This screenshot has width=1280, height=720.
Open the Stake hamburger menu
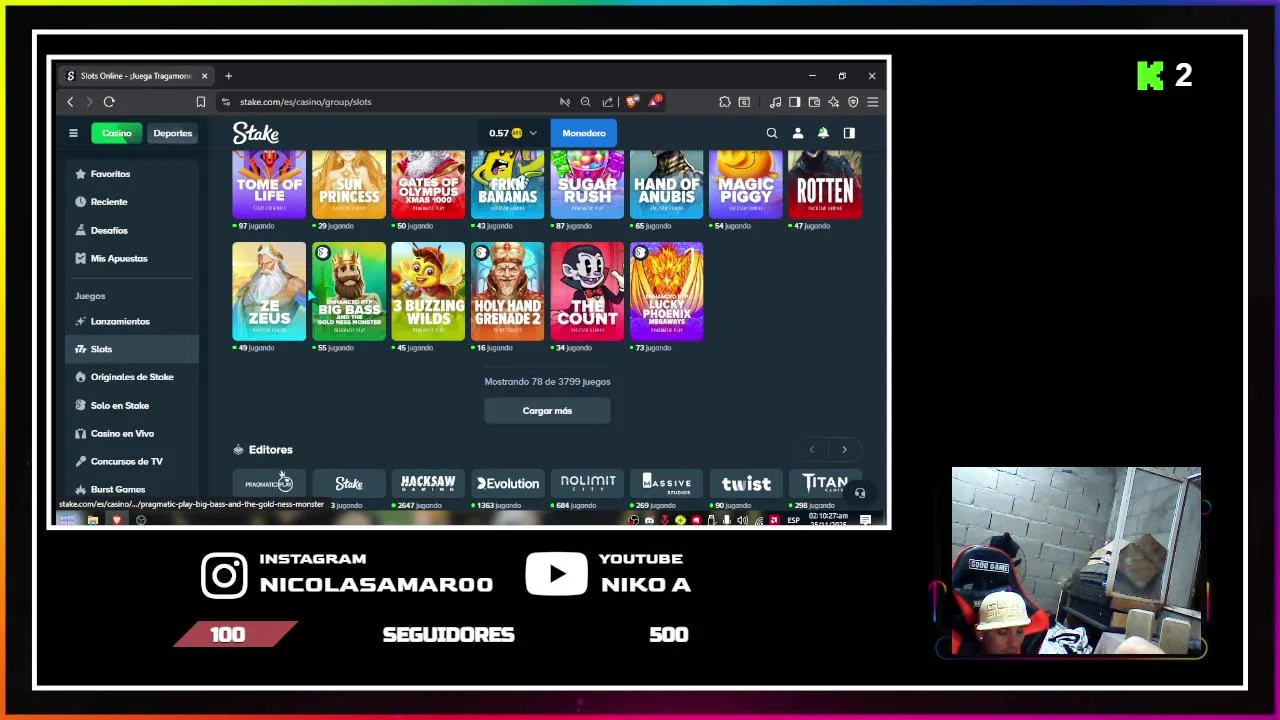(x=73, y=133)
